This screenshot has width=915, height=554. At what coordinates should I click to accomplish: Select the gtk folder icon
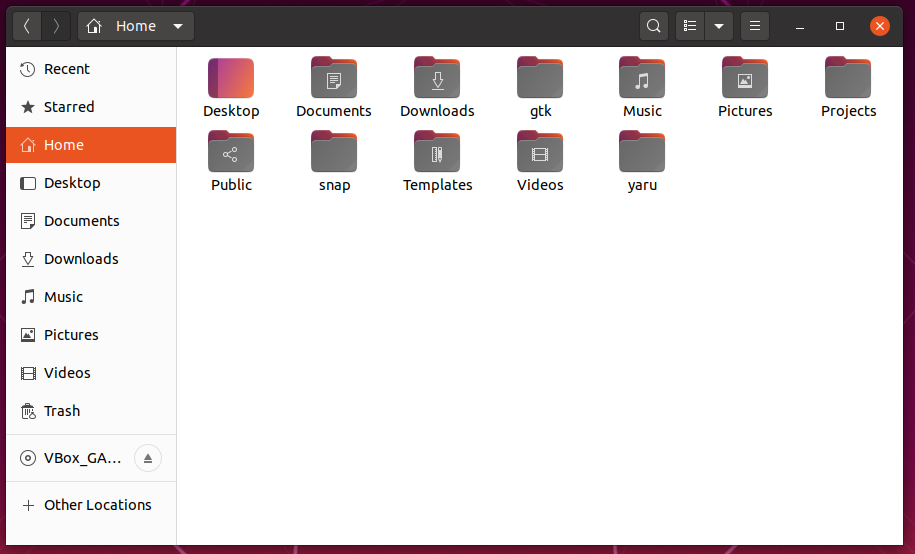coord(540,78)
